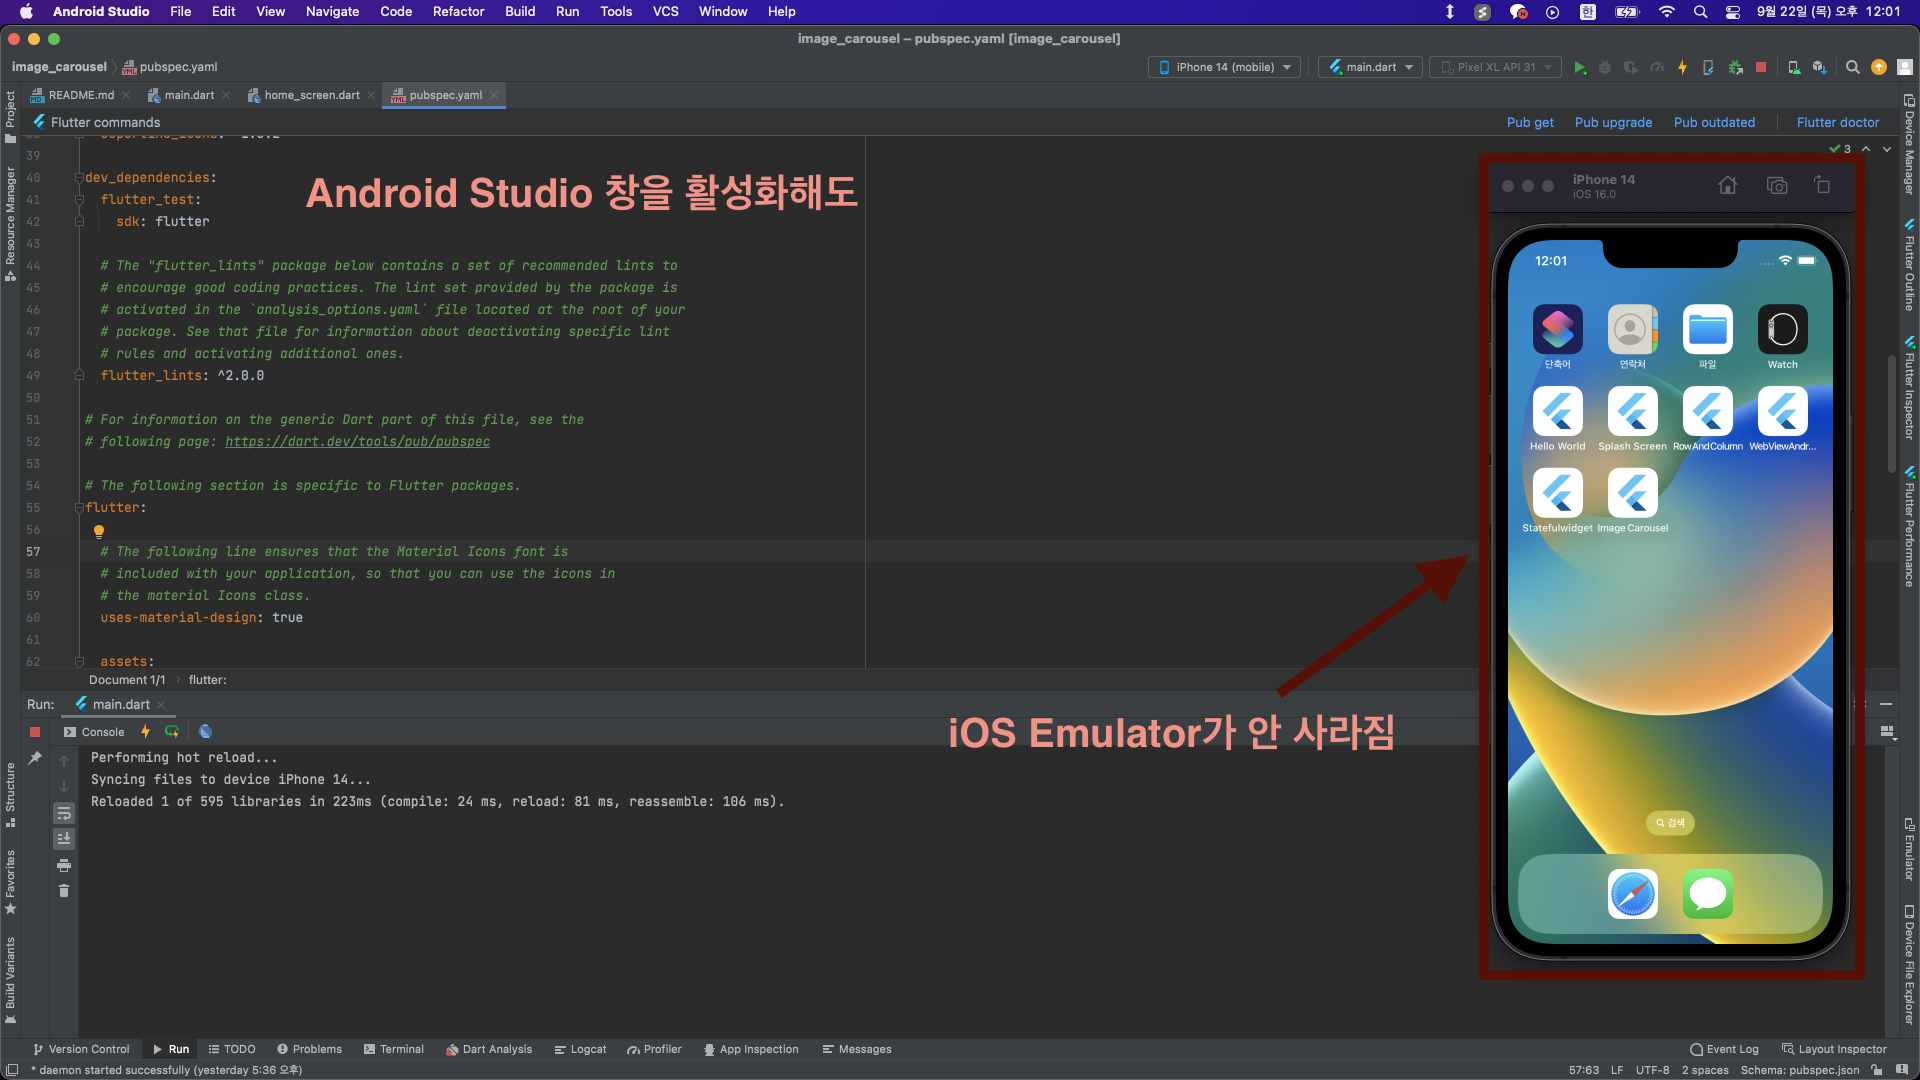The width and height of the screenshot is (1920, 1080).
Task: Click the Pub get link
Action: [1529, 122]
